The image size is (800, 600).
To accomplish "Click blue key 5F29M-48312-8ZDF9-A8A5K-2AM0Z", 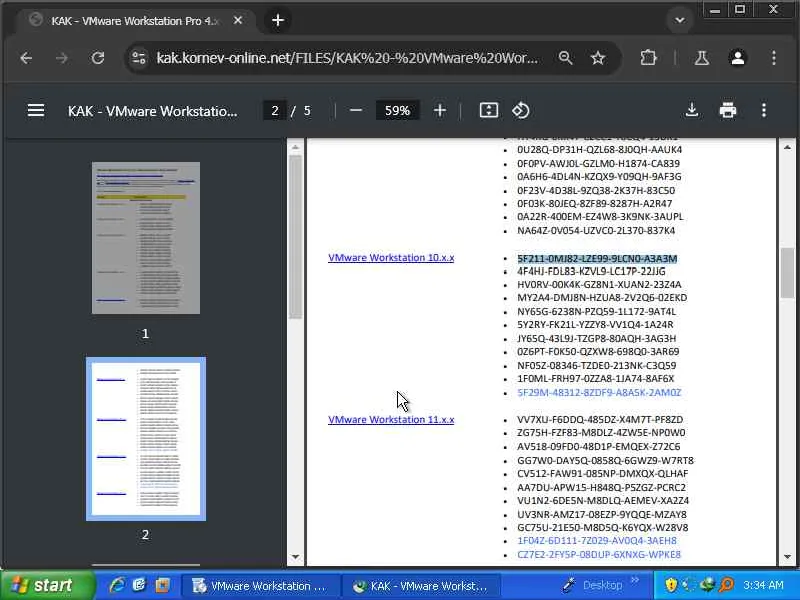I will click(599, 392).
